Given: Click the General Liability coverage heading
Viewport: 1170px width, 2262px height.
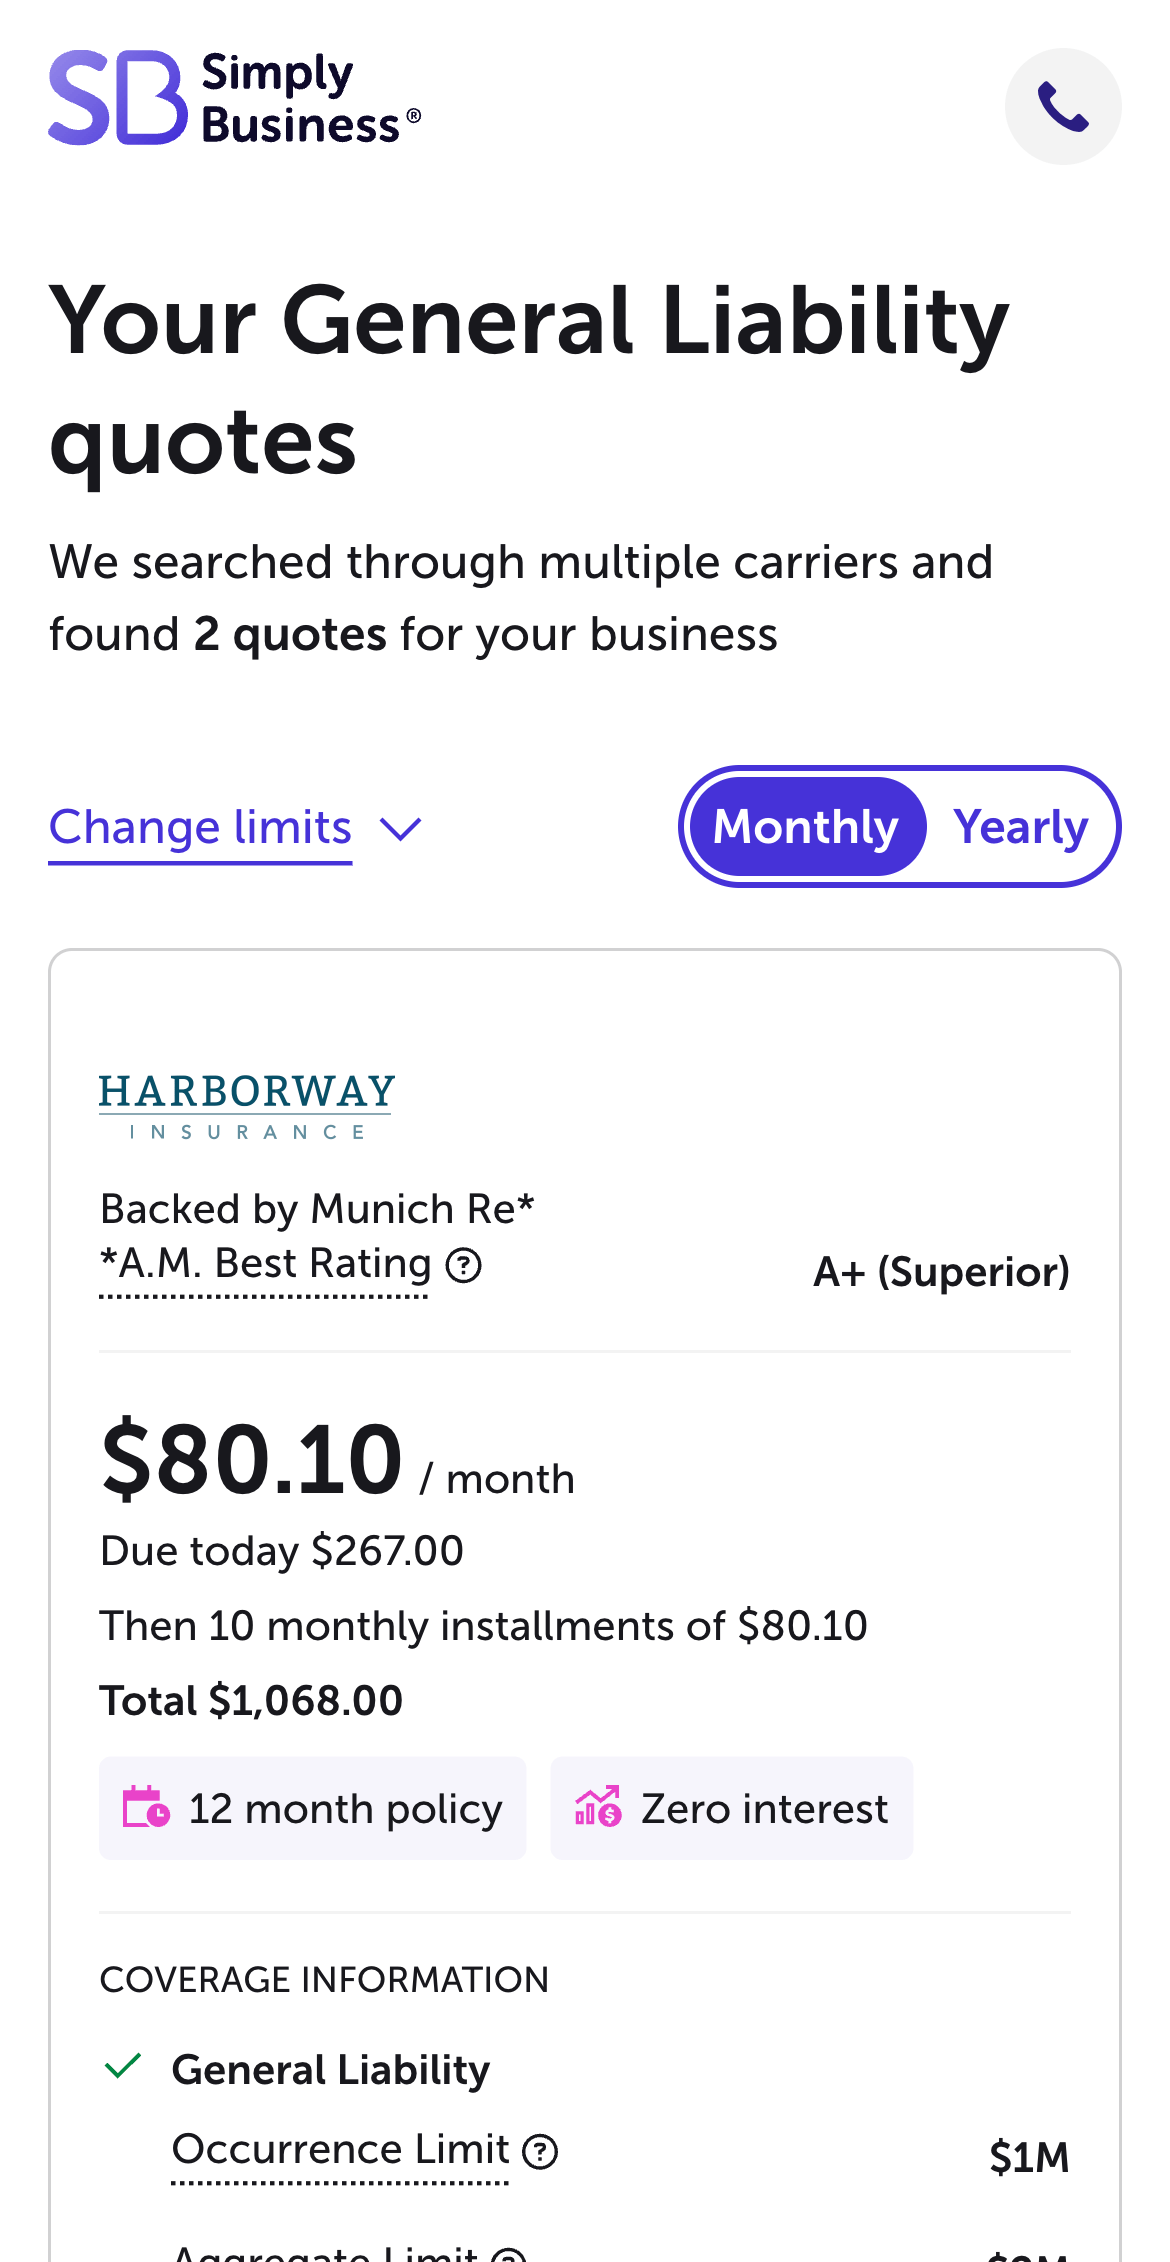Looking at the screenshot, I should click(x=331, y=2069).
